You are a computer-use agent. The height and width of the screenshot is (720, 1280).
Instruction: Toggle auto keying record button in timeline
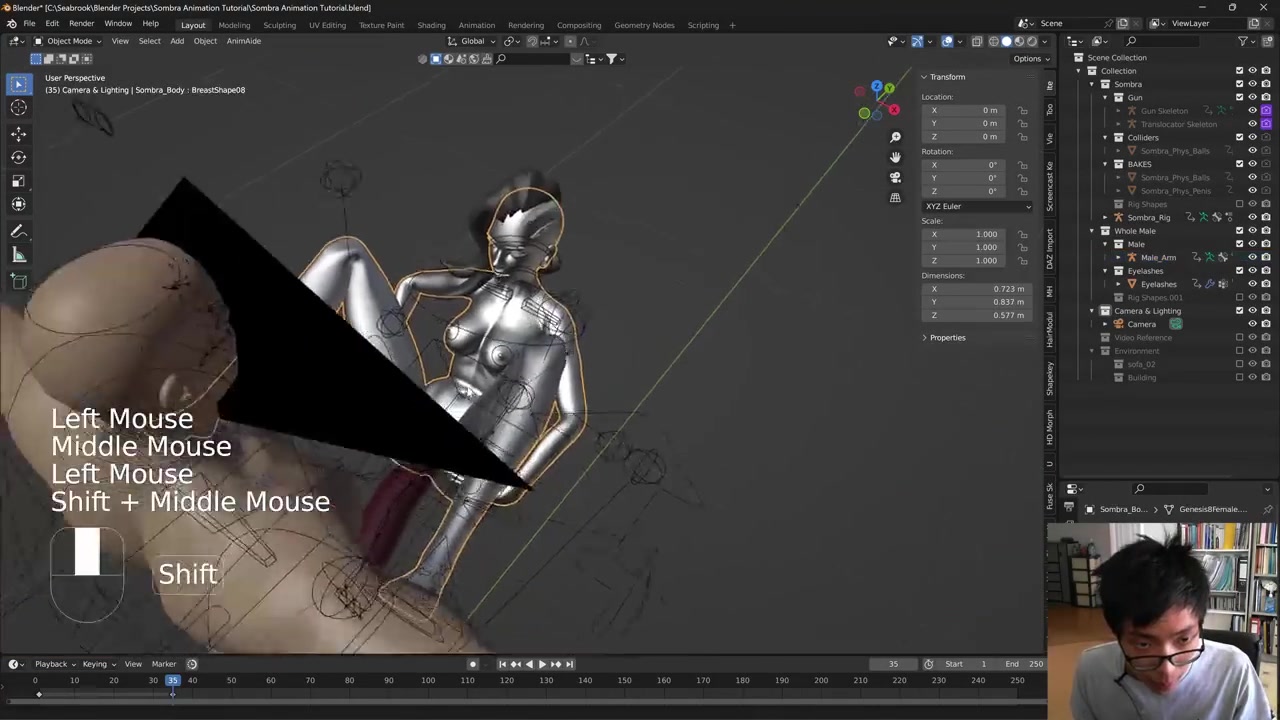[473, 664]
